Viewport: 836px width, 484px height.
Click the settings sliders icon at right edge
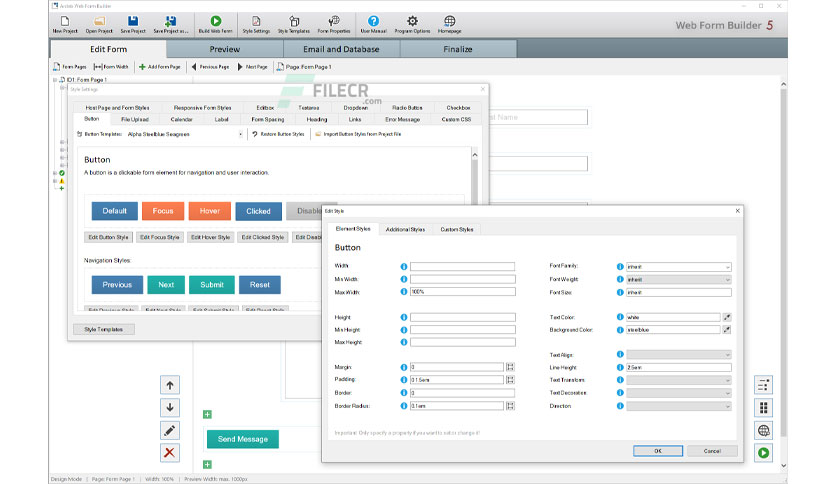(x=763, y=385)
